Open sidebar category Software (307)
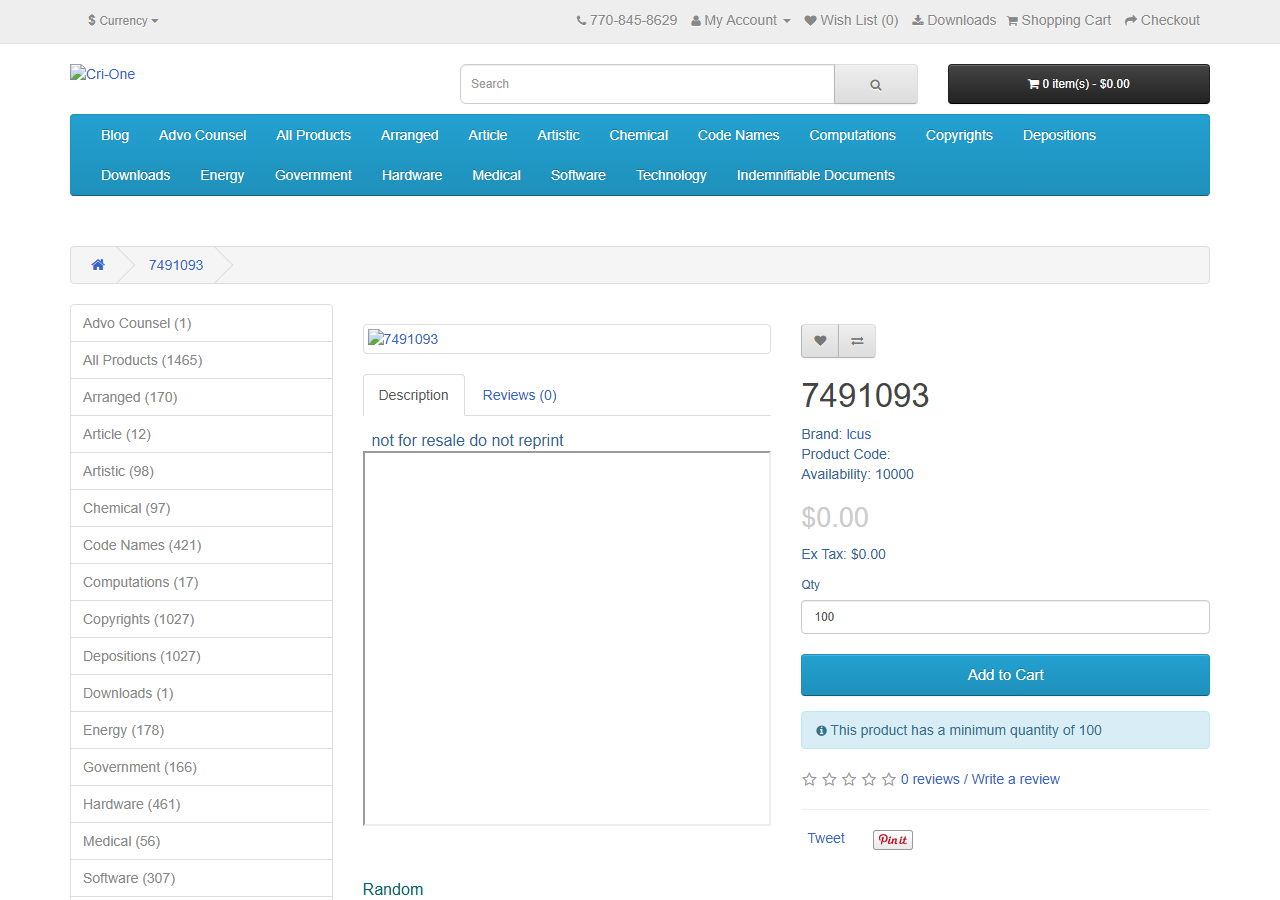Image resolution: width=1280 pixels, height=900 pixels. coord(201,878)
